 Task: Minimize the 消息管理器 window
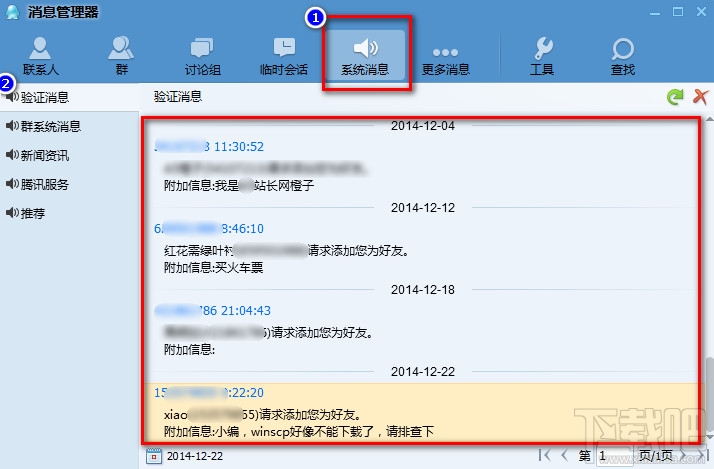coord(655,13)
